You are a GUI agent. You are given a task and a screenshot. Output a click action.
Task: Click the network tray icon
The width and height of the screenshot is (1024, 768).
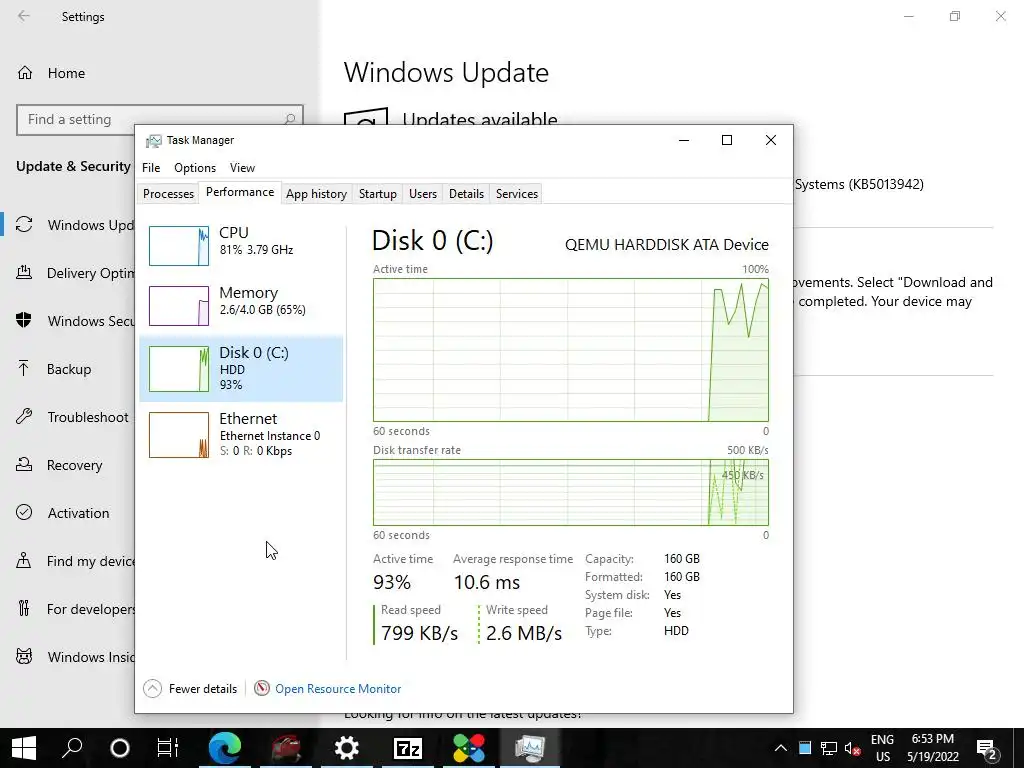click(x=829, y=748)
